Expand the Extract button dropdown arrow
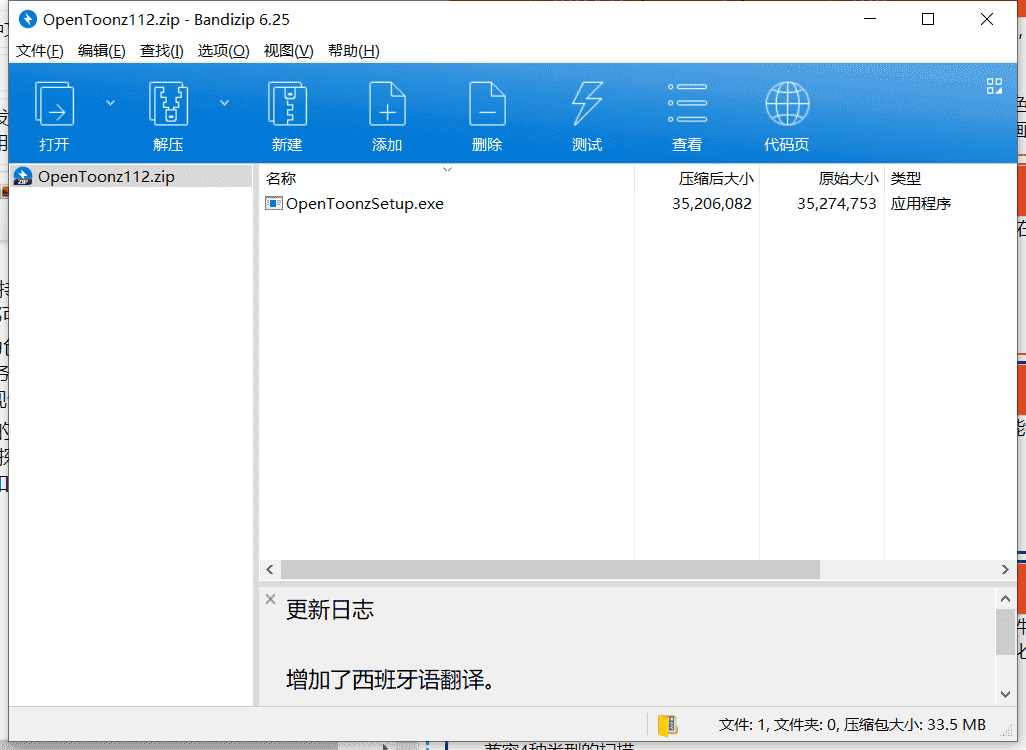The height and width of the screenshot is (750, 1026). pyautogui.click(x=224, y=103)
